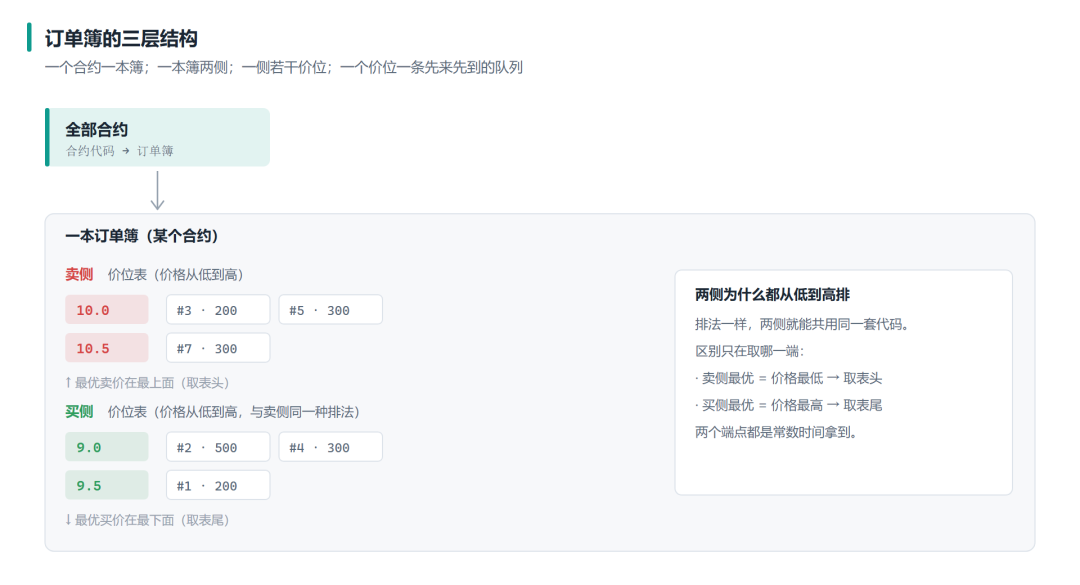Click the 订单簿的三层结构 page heading

pos(121,39)
